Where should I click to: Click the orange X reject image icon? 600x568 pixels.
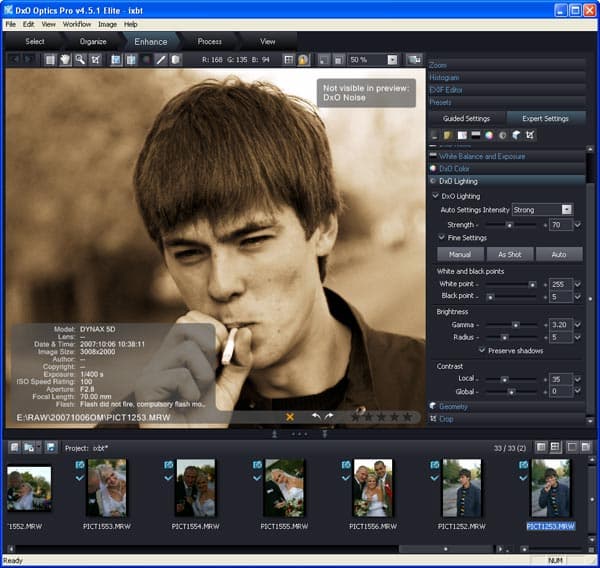coord(290,416)
